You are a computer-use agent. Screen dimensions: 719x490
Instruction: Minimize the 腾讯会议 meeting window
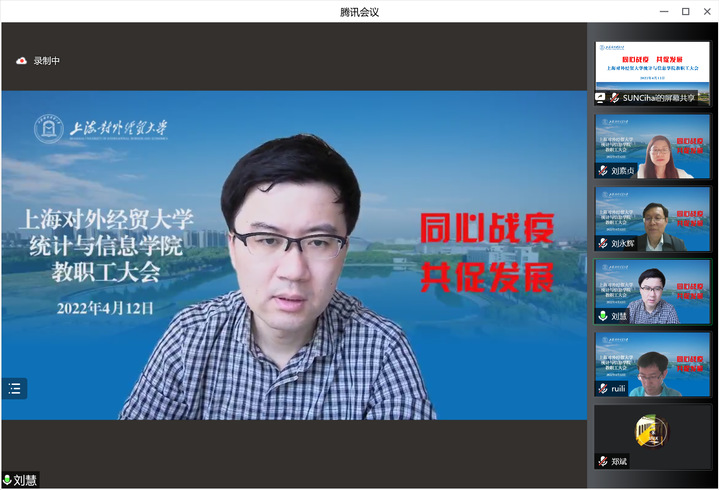(662, 11)
